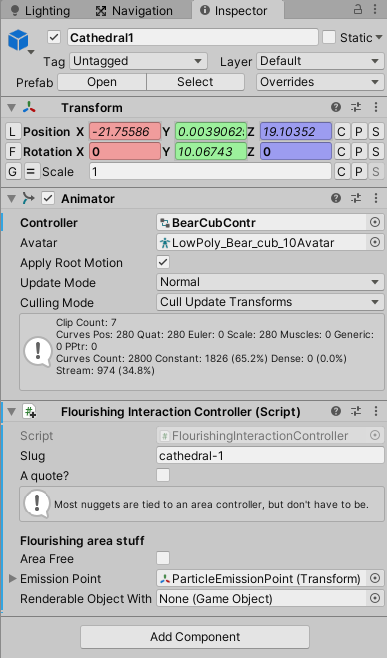The image size is (387, 658).
Task: Collapse Flourishing Interaction Controller foldout
Action: pyautogui.click(x=12, y=412)
